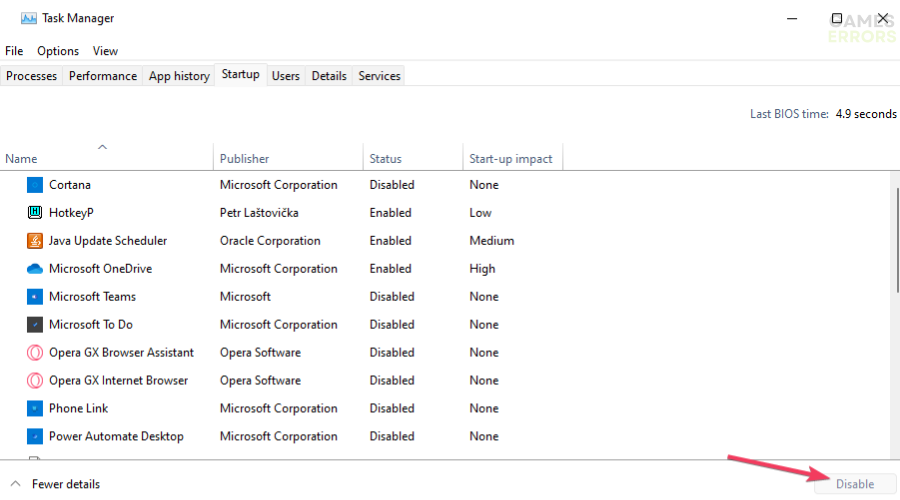Viewport: 900px width, 500px height.
Task: Click OneDrive's High start-up impact value
Action: (482, 269)
